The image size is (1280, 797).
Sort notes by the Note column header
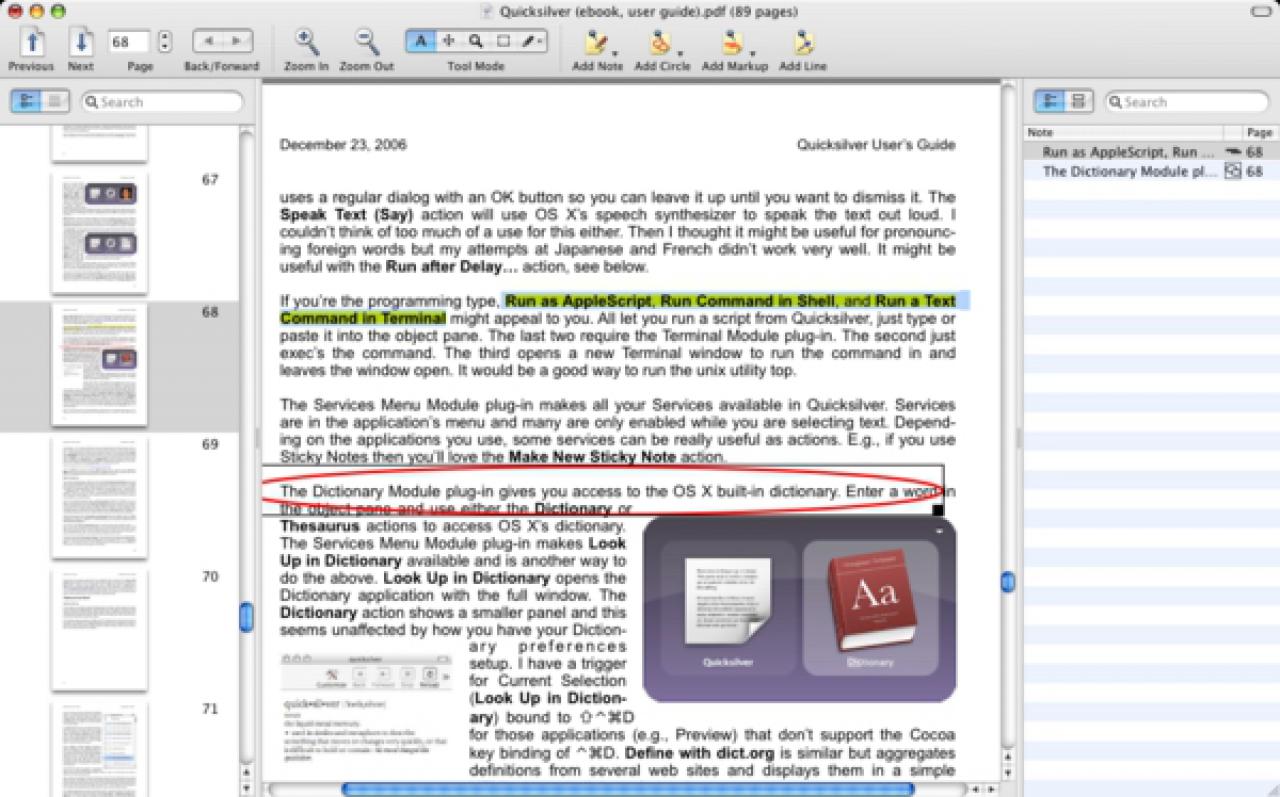tap(1124, 132)
